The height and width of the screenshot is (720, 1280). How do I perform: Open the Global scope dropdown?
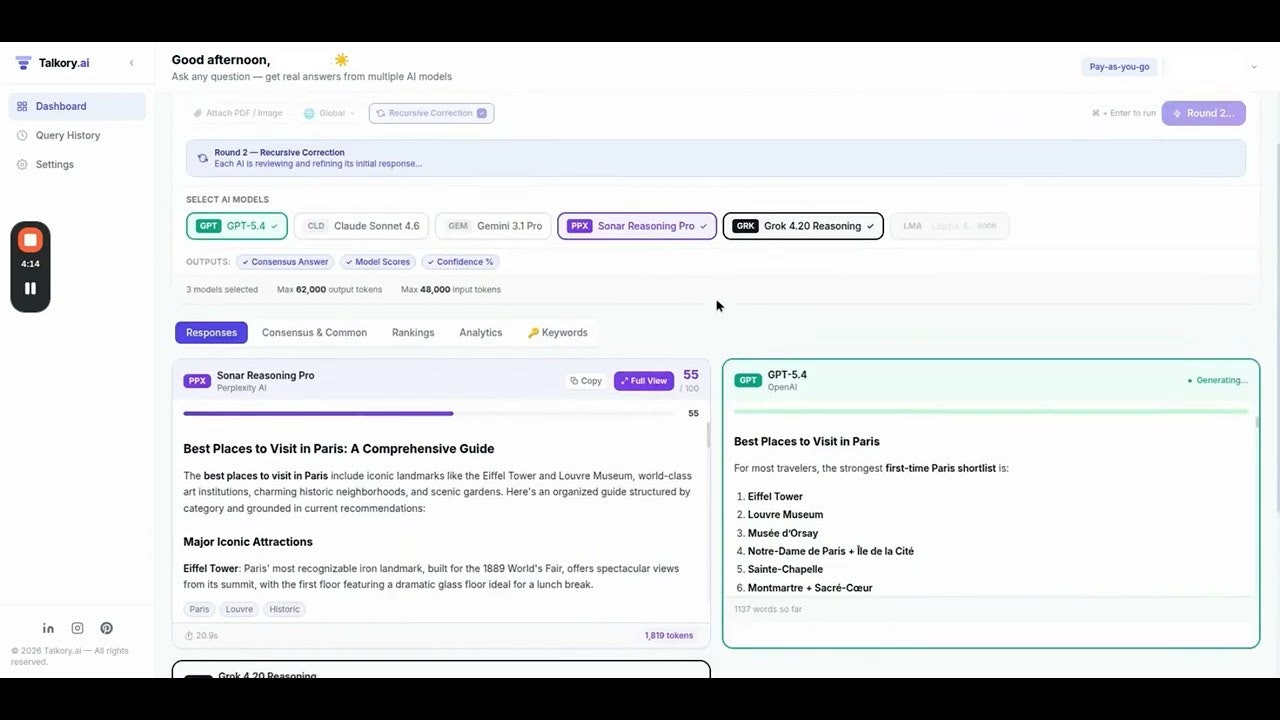point(330,113)
